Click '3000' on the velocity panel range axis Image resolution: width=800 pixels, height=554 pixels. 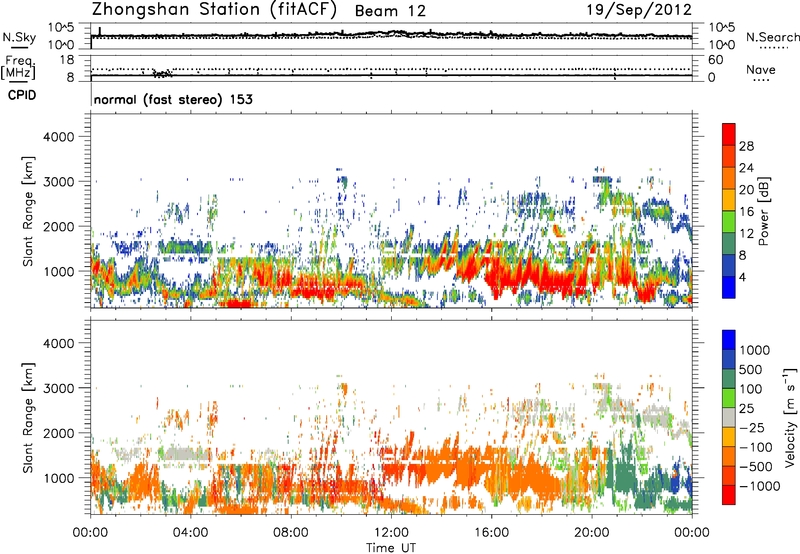[x=58, y=388]
